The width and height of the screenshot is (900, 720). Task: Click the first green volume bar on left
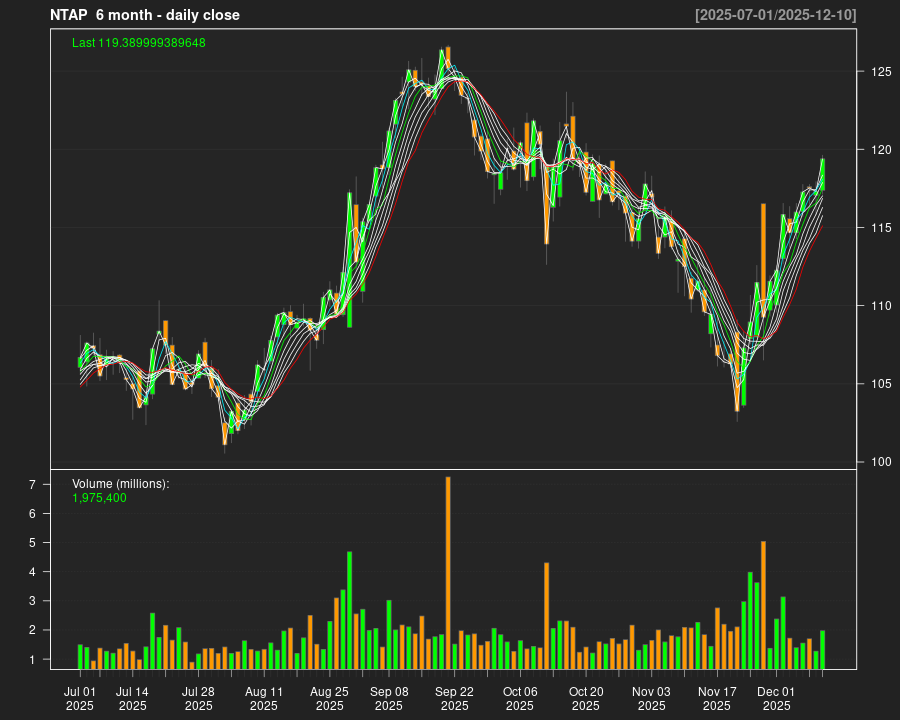pos(80,656)
